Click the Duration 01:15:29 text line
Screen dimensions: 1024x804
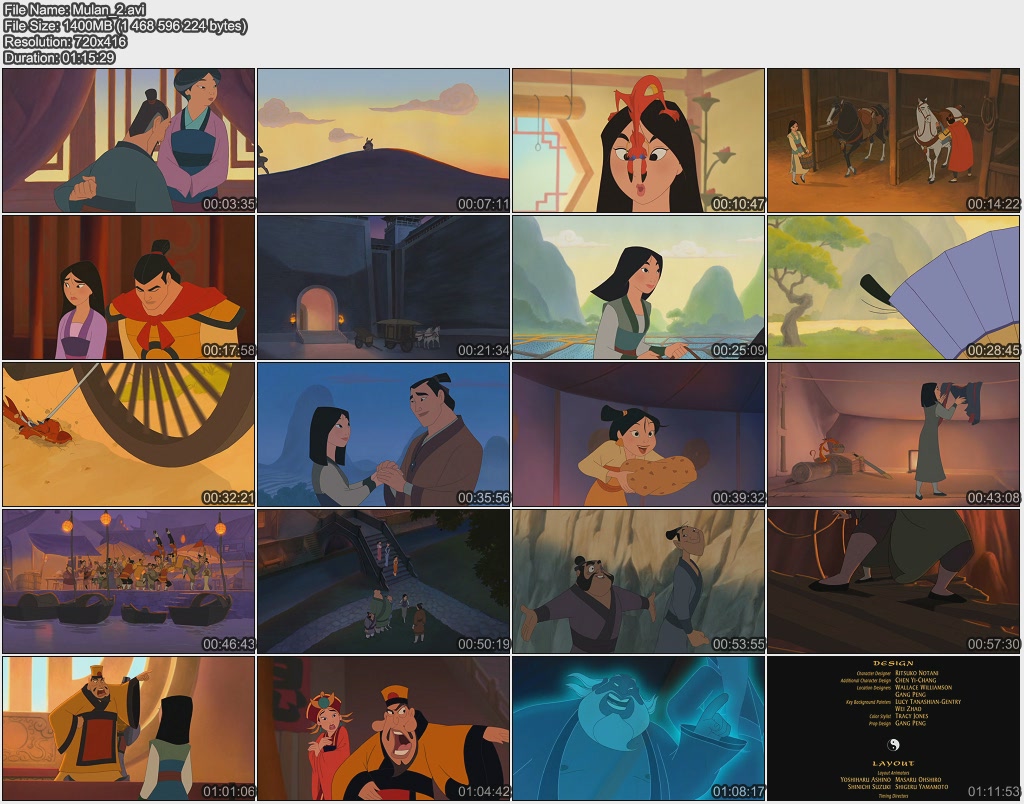[60, 58]
